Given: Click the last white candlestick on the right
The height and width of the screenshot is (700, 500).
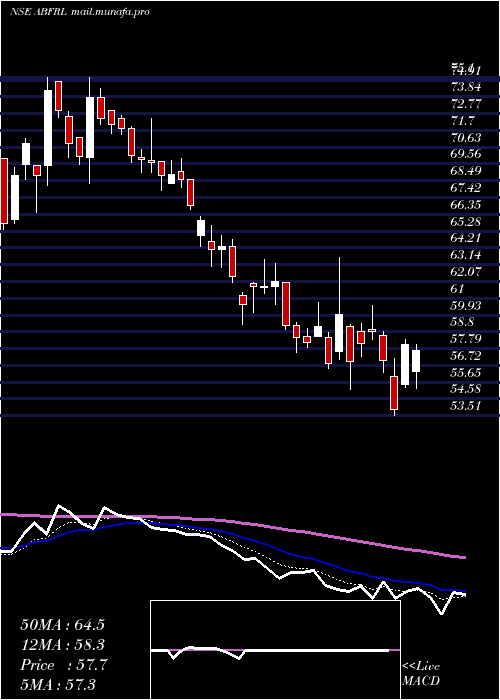Looking at the screenshot, I should point(416,361).
